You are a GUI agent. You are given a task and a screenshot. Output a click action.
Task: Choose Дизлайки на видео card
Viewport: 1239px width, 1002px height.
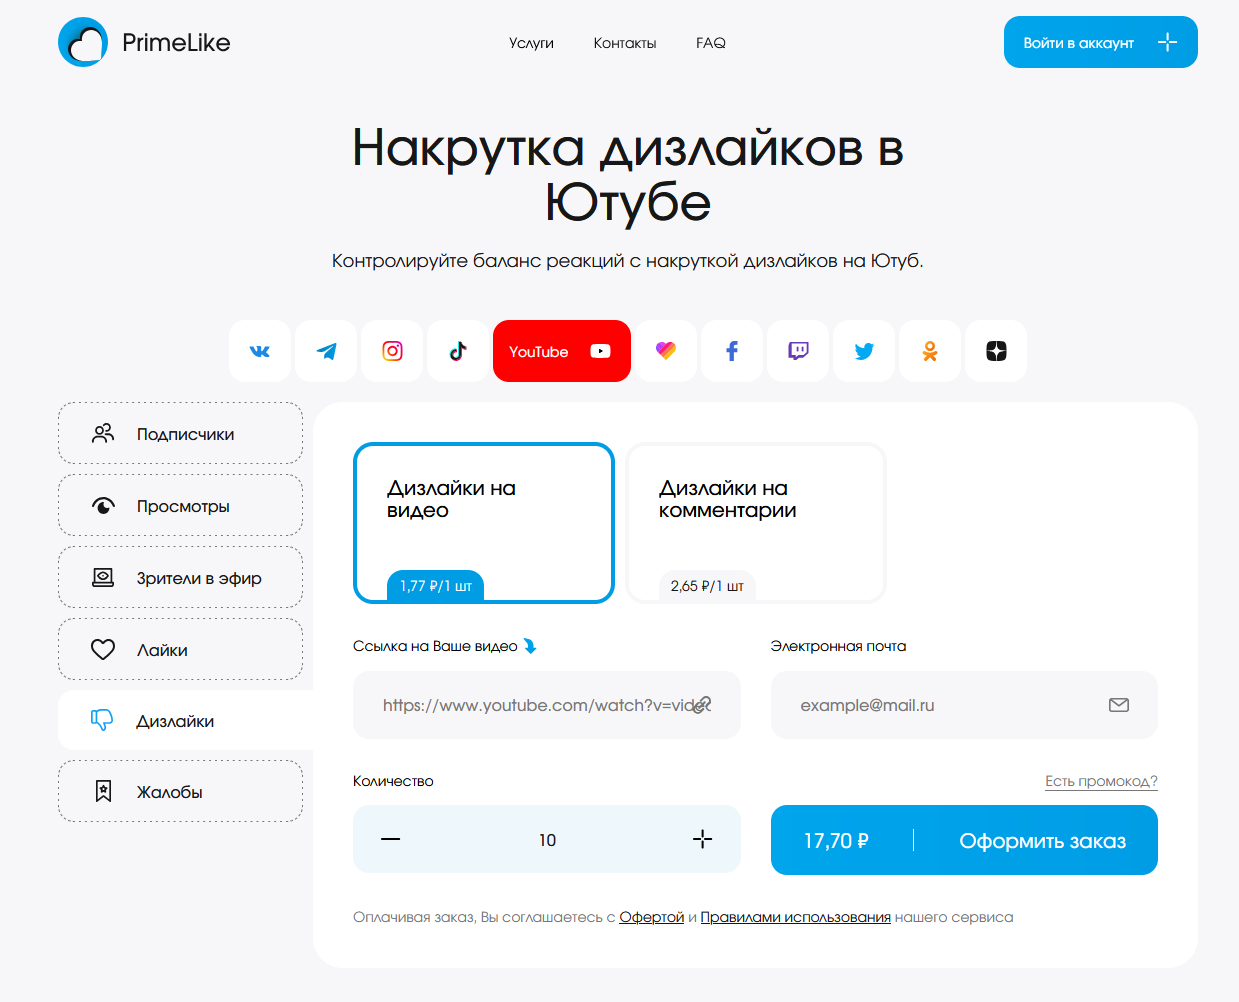coord(484,523)
